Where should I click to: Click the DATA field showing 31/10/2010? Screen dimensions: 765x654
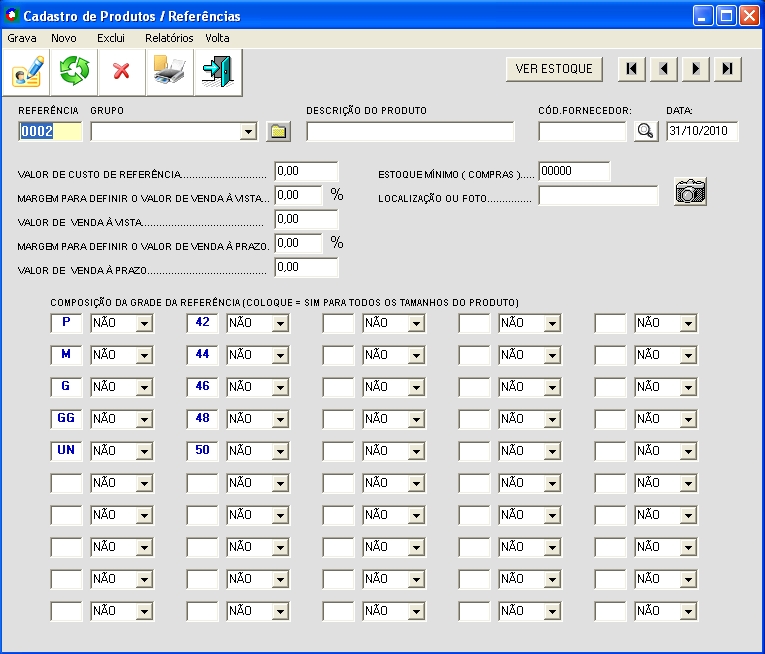[x=703, y=131]
